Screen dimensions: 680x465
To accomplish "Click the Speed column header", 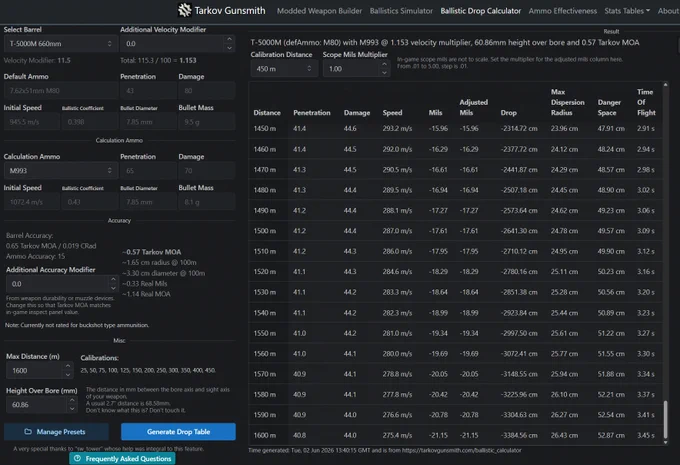I will (392, 113).
